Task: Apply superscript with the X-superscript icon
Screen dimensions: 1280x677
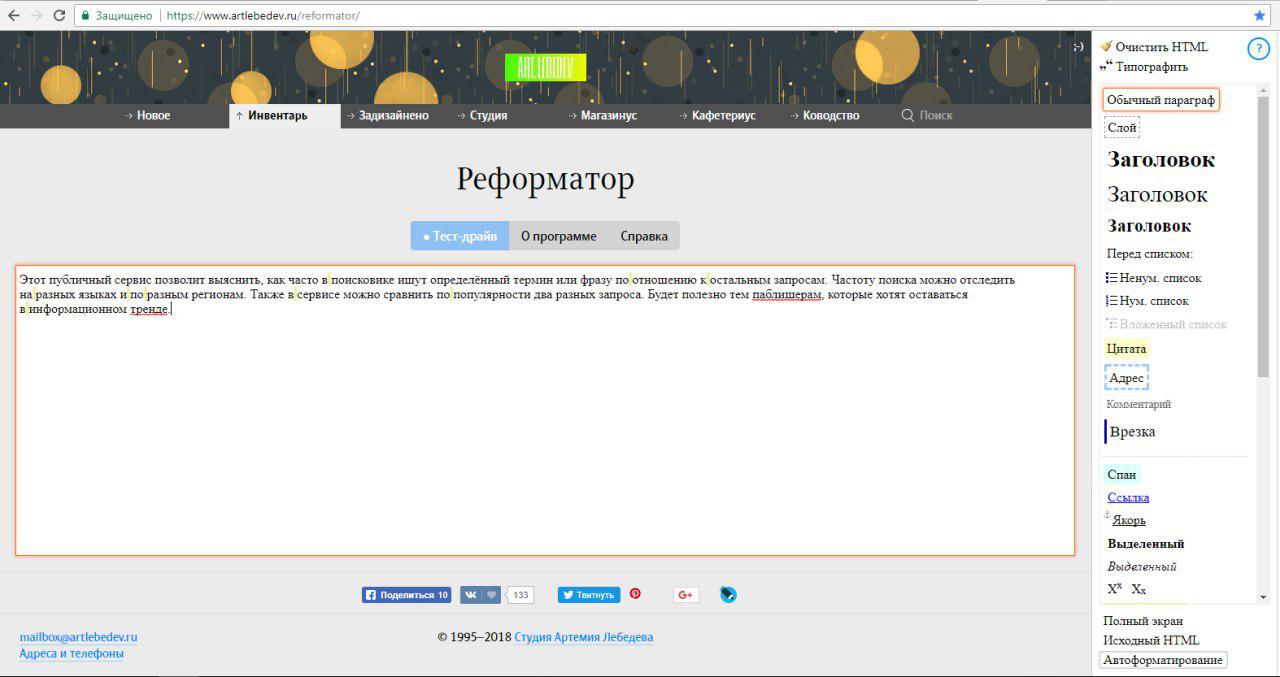Action: [x=1115, y=589]
